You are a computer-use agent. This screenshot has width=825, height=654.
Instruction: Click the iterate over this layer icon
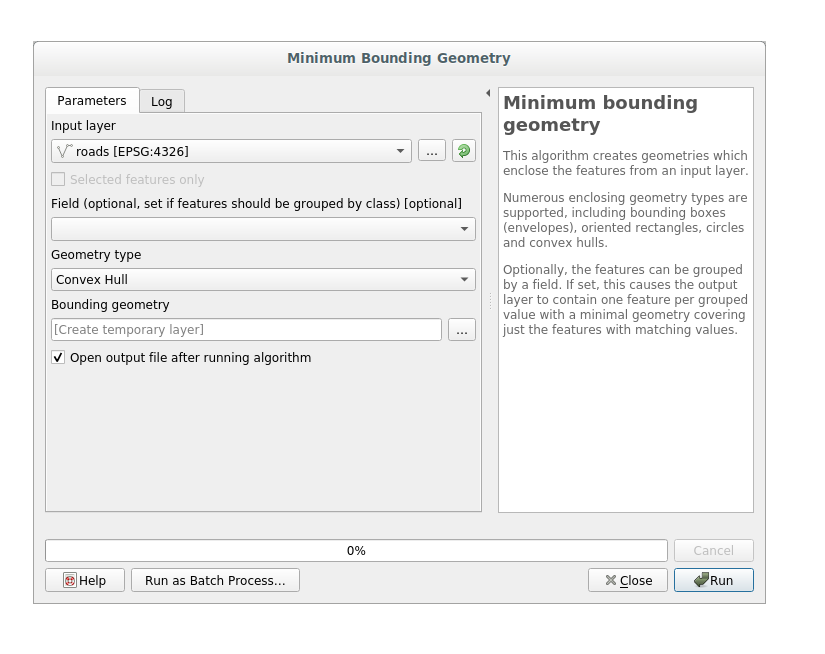[x=463, y=151]
